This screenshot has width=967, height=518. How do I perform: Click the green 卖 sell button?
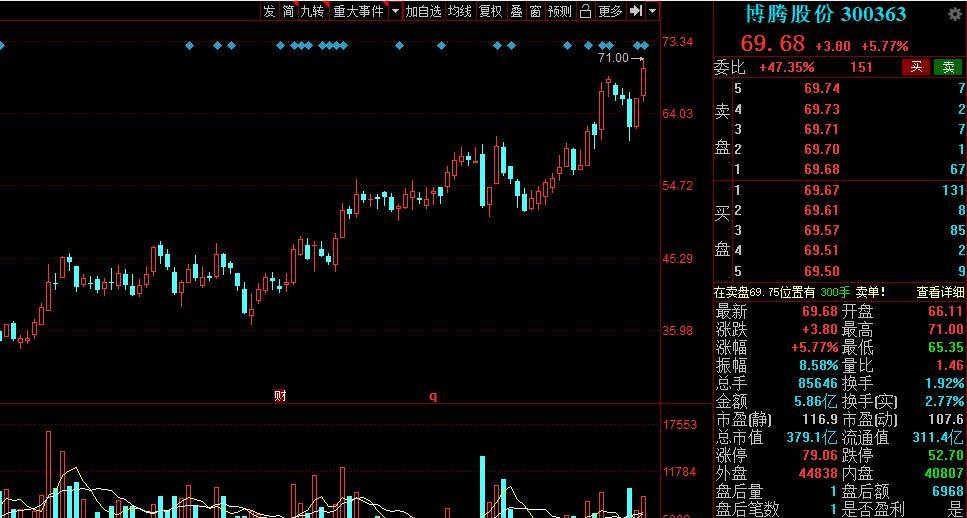coord(947,67)
